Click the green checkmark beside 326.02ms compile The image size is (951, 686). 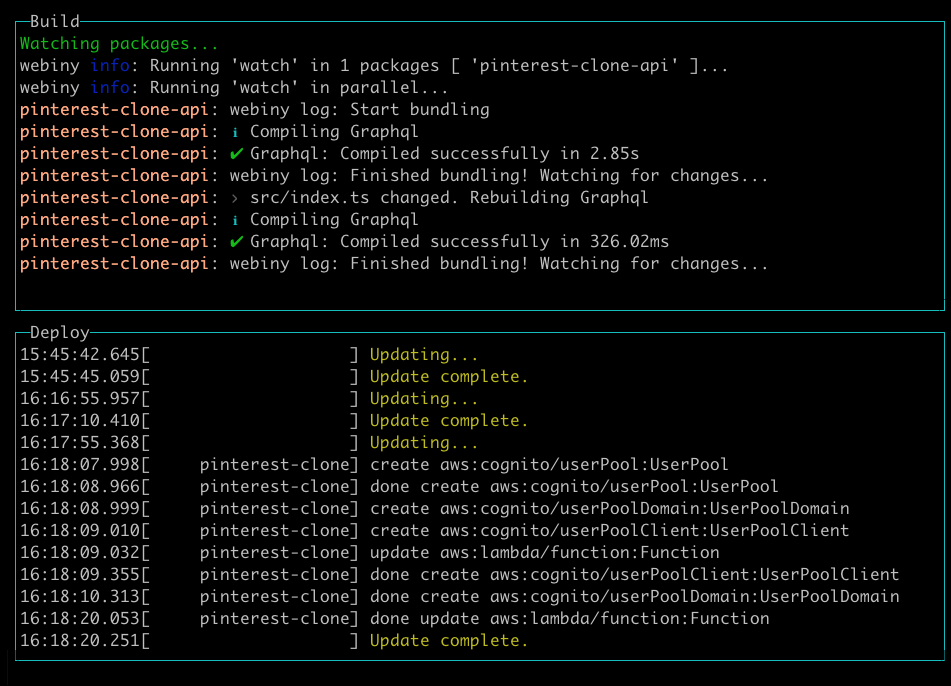[x=237, y=242]
